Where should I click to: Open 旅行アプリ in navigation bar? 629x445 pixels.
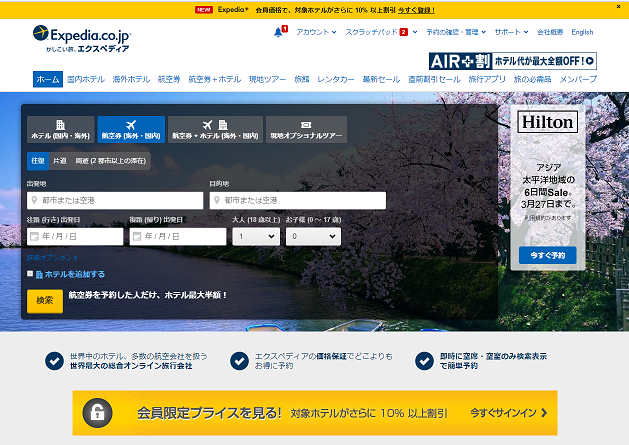487,79
